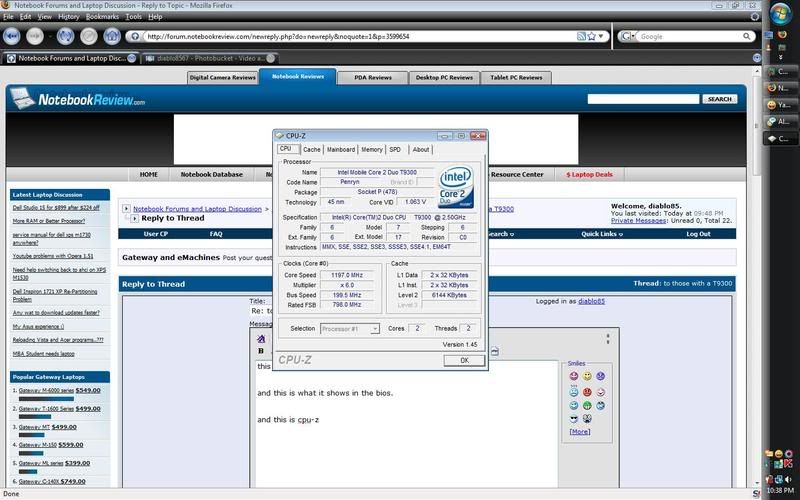Open the Firefox home page button

(x=112, y=36)
